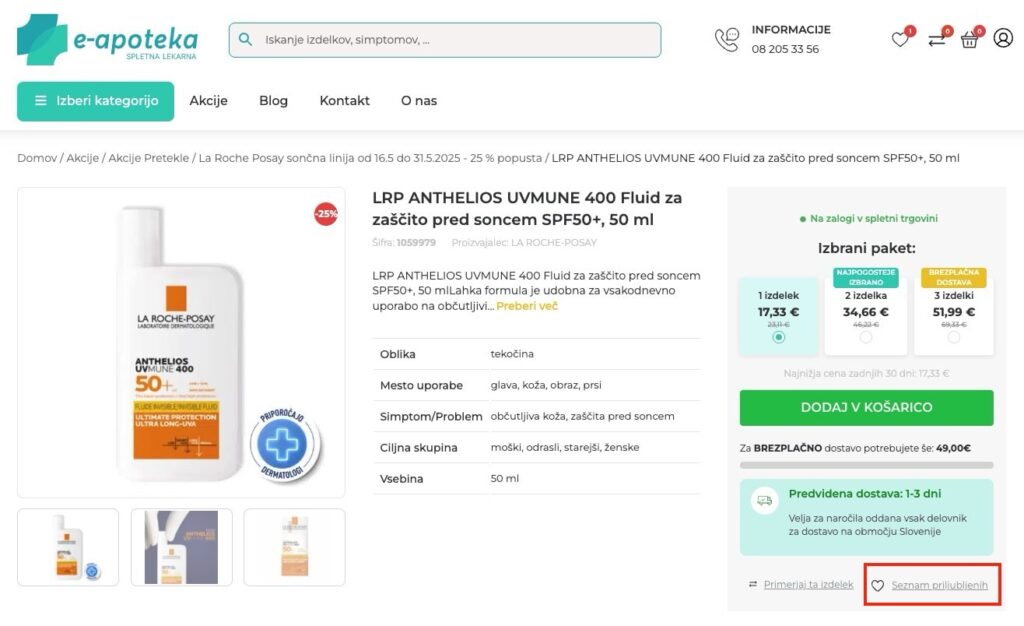The height and width of the screenshot is (626, 1024).
Task: Open the compare arrows icon in header
Action: point(936,40)
